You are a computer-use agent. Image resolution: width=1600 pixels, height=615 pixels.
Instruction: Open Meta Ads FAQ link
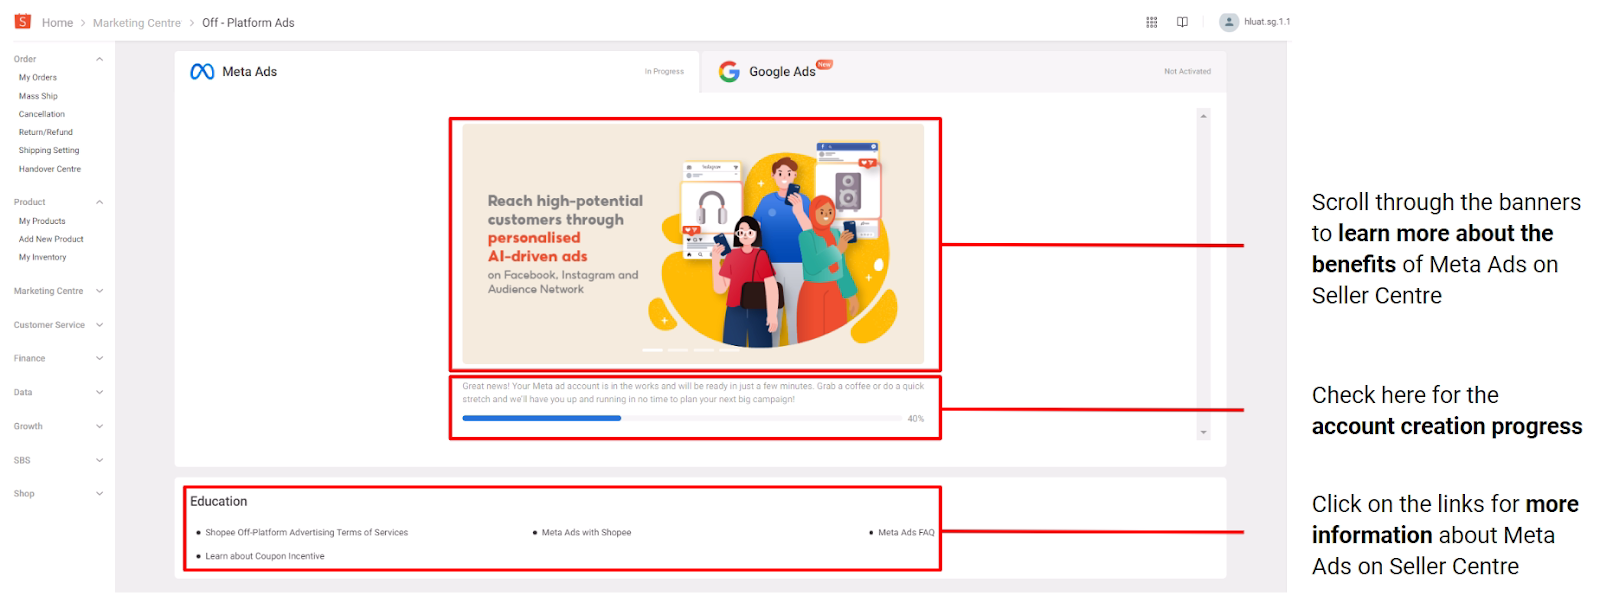[906, 533]
